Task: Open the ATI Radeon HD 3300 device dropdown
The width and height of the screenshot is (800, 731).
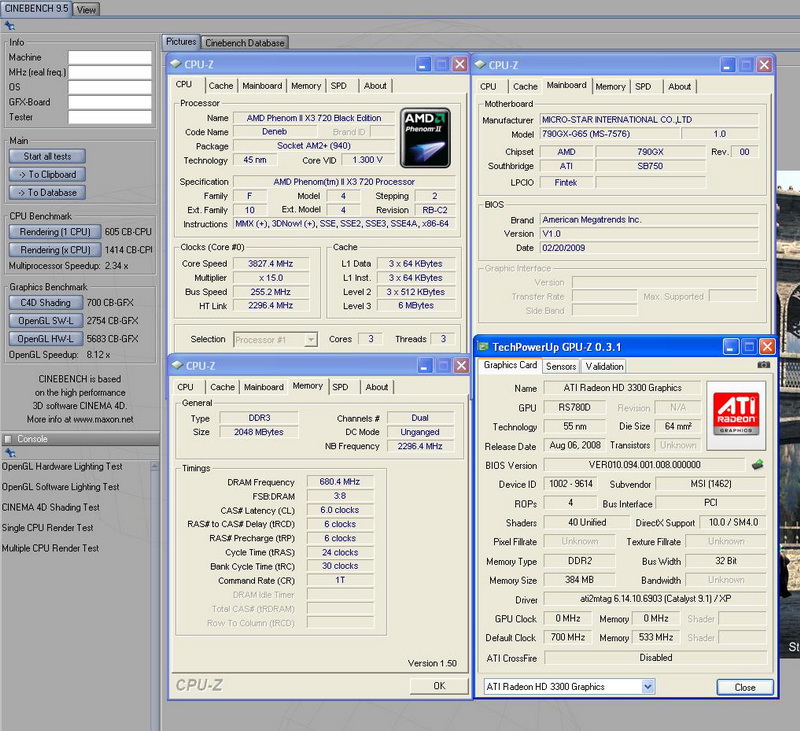Action: pos(648,687)
